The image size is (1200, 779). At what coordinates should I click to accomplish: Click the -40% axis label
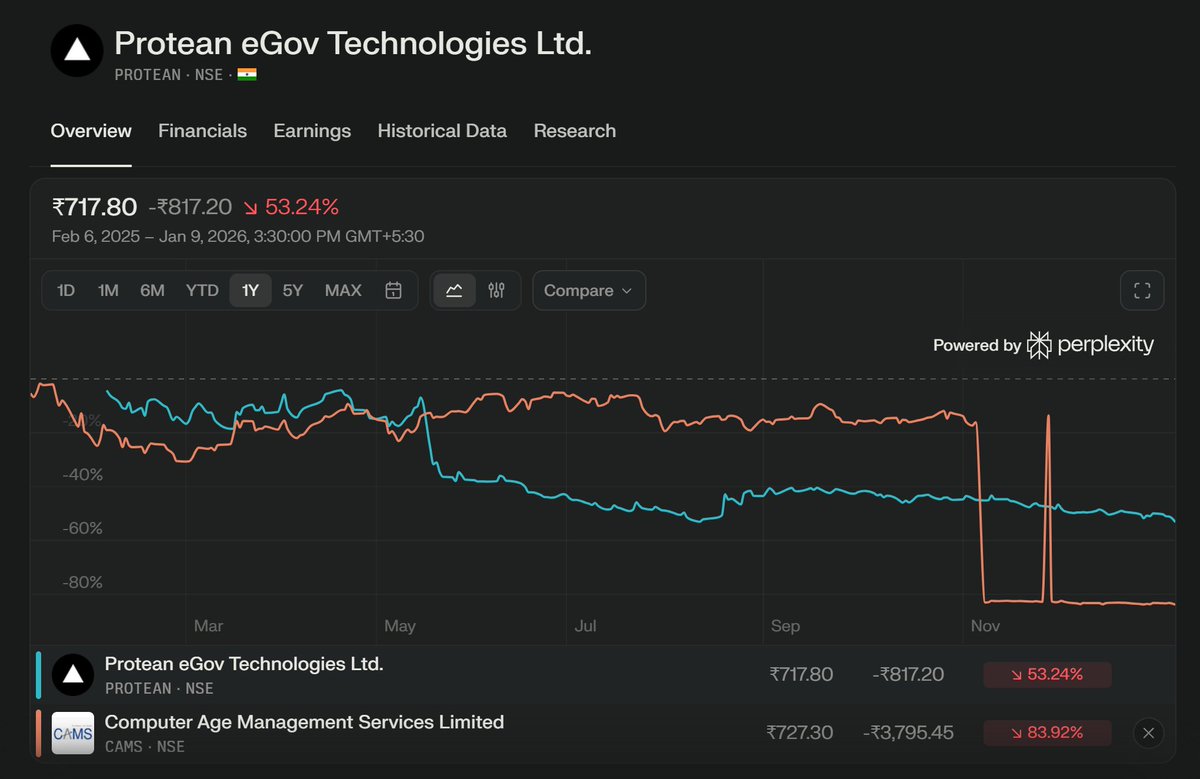point(82,474)
